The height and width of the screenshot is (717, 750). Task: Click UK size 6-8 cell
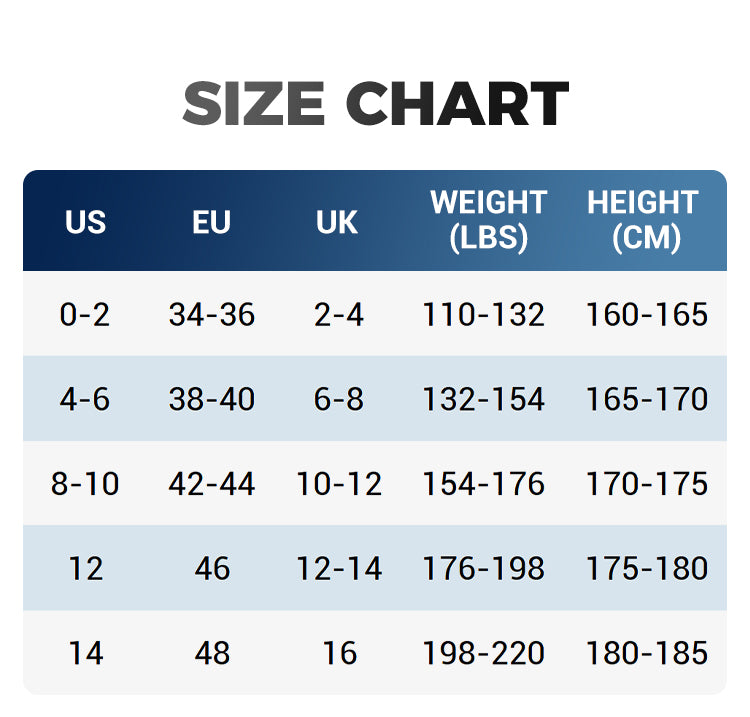point(339,399)
